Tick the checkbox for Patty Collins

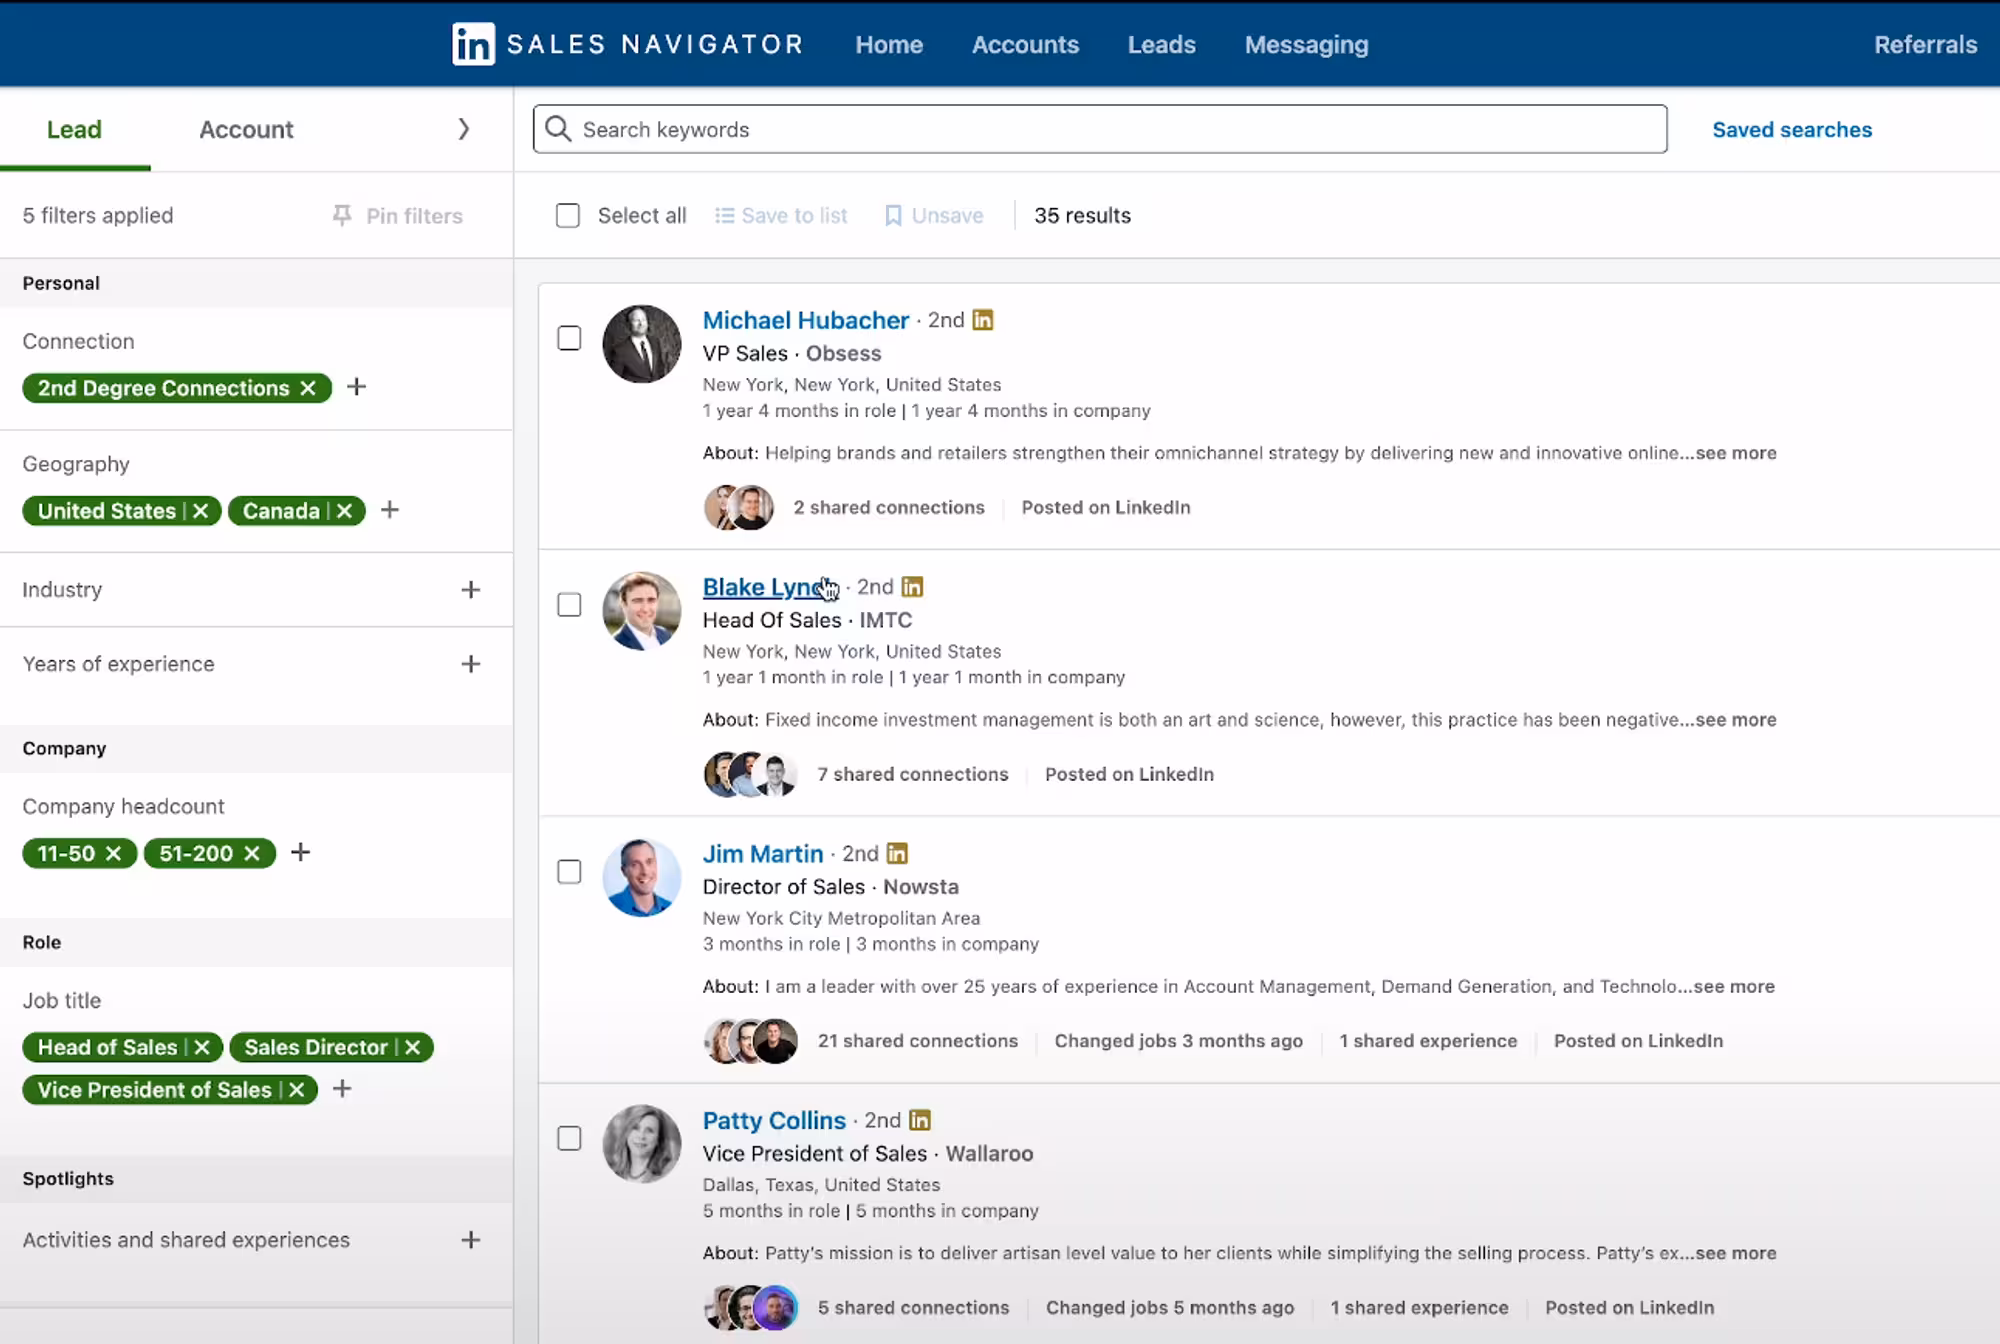(x=569, y=1138)
